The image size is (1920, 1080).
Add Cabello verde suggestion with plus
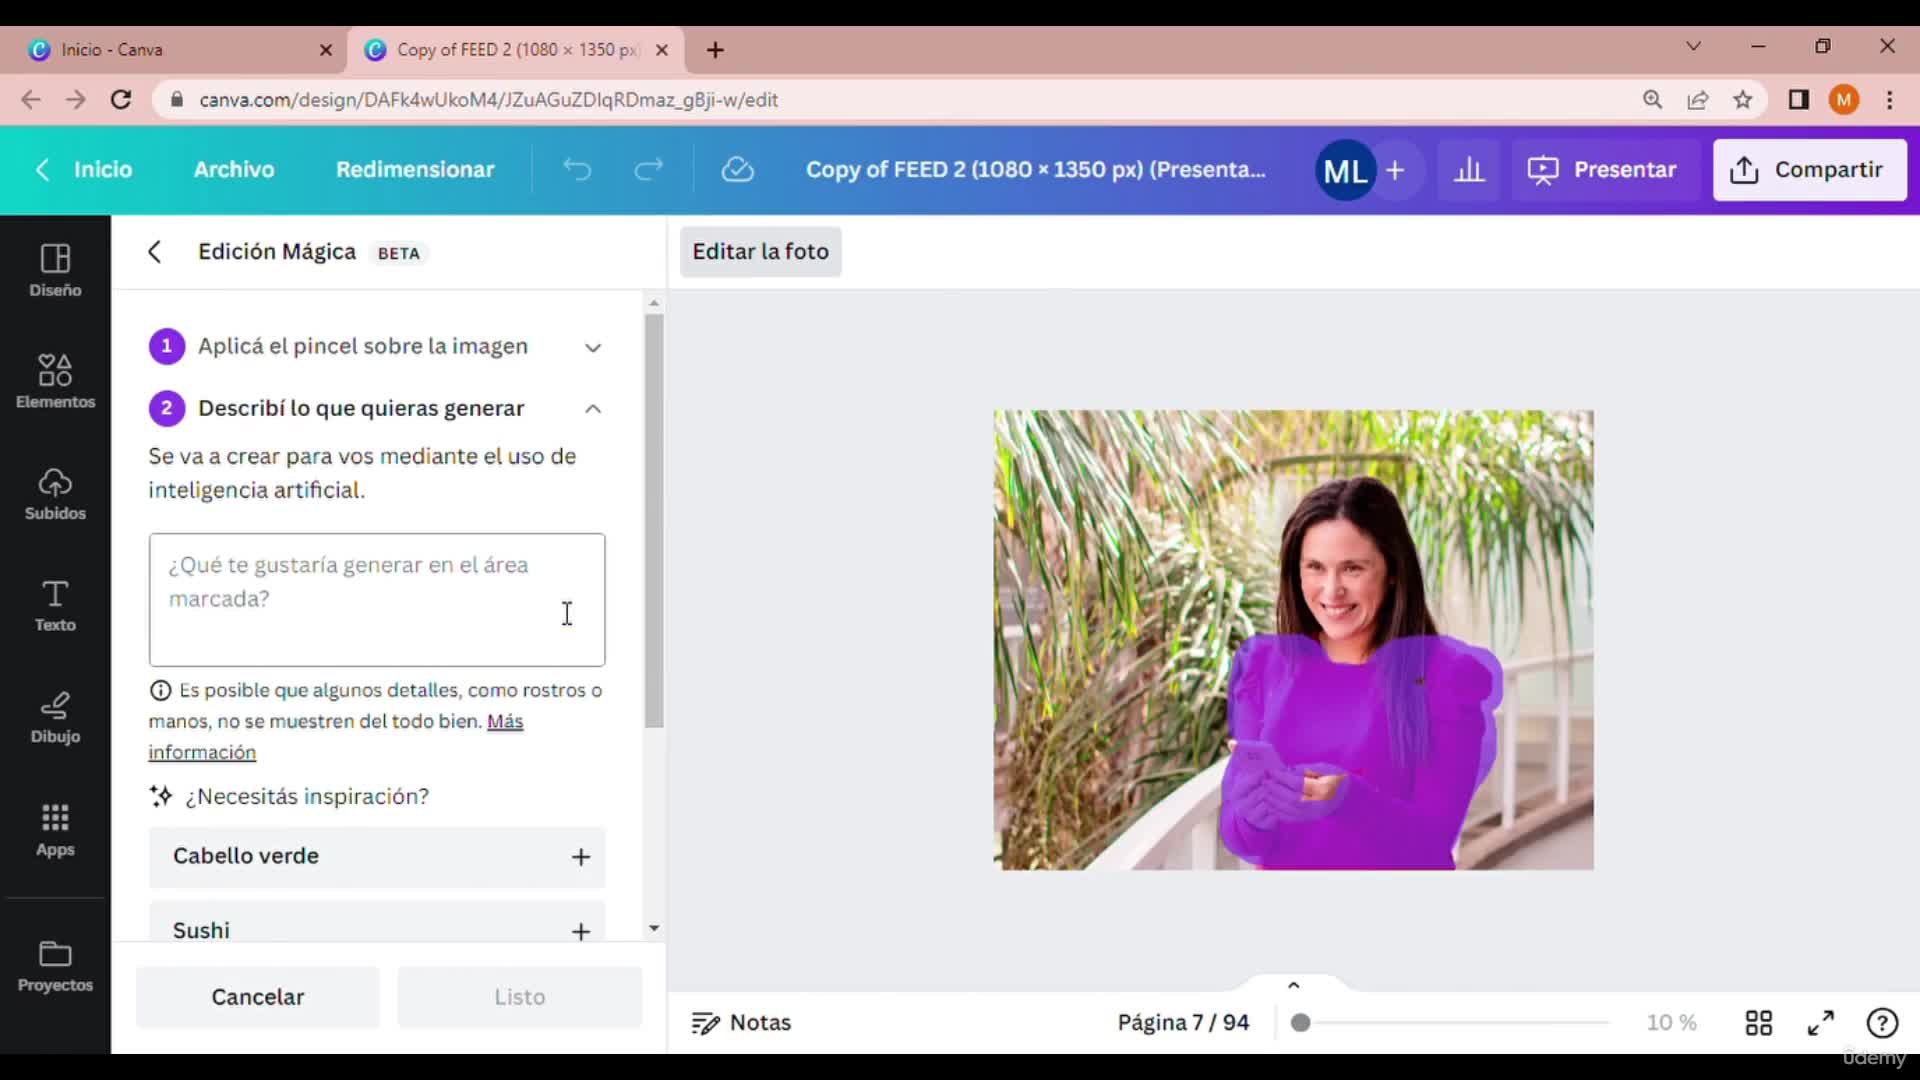tap(581, 857)
